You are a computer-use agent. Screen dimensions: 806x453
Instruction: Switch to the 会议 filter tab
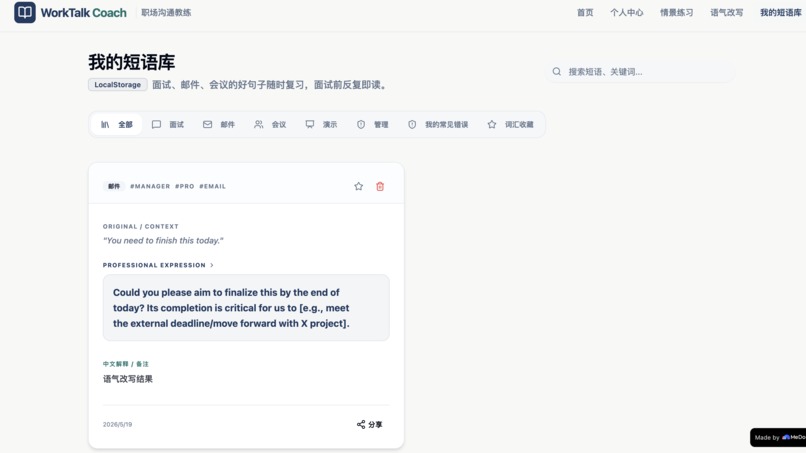click(270, 124)
